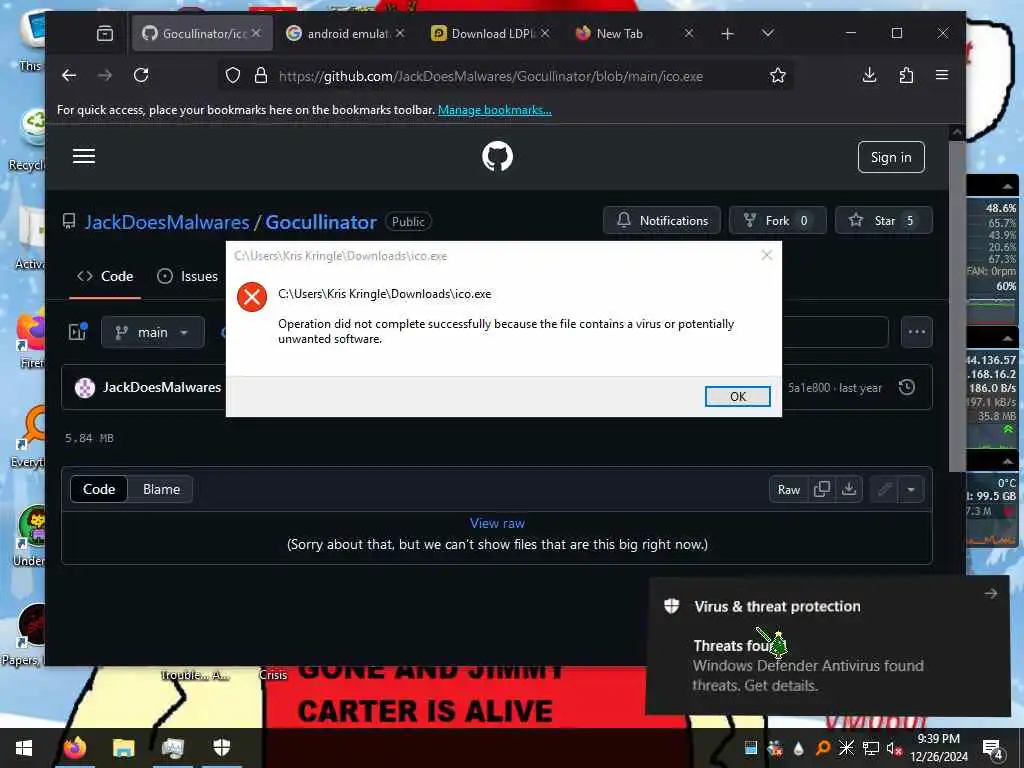
Task: Open Firefox downloads panel
Action: 869,75
